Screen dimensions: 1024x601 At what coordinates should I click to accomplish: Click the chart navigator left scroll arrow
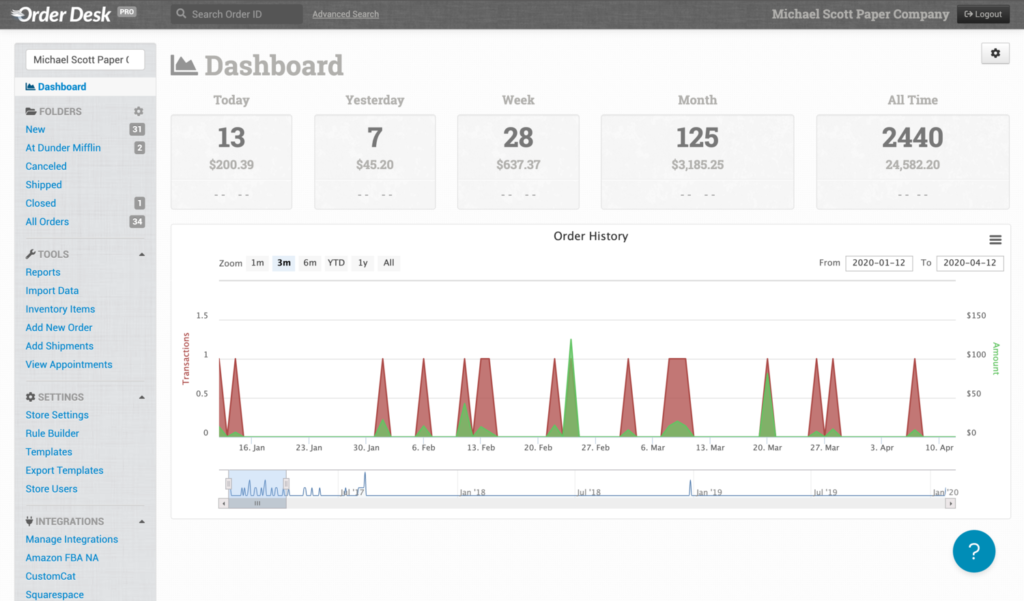pos(223,504)
